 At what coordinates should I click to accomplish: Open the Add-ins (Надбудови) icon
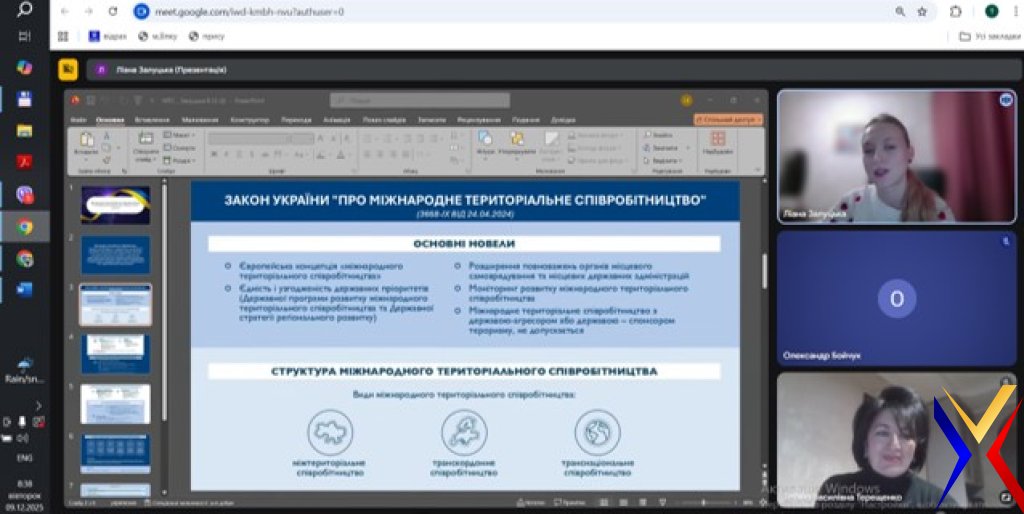[717, 143]
